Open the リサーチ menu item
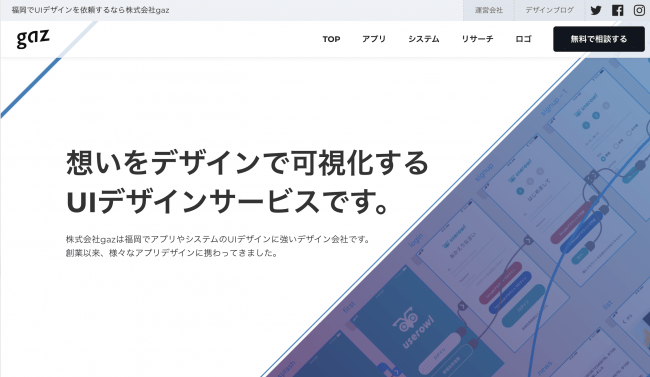Screen dimensions: 650x377 click(477, 39)
